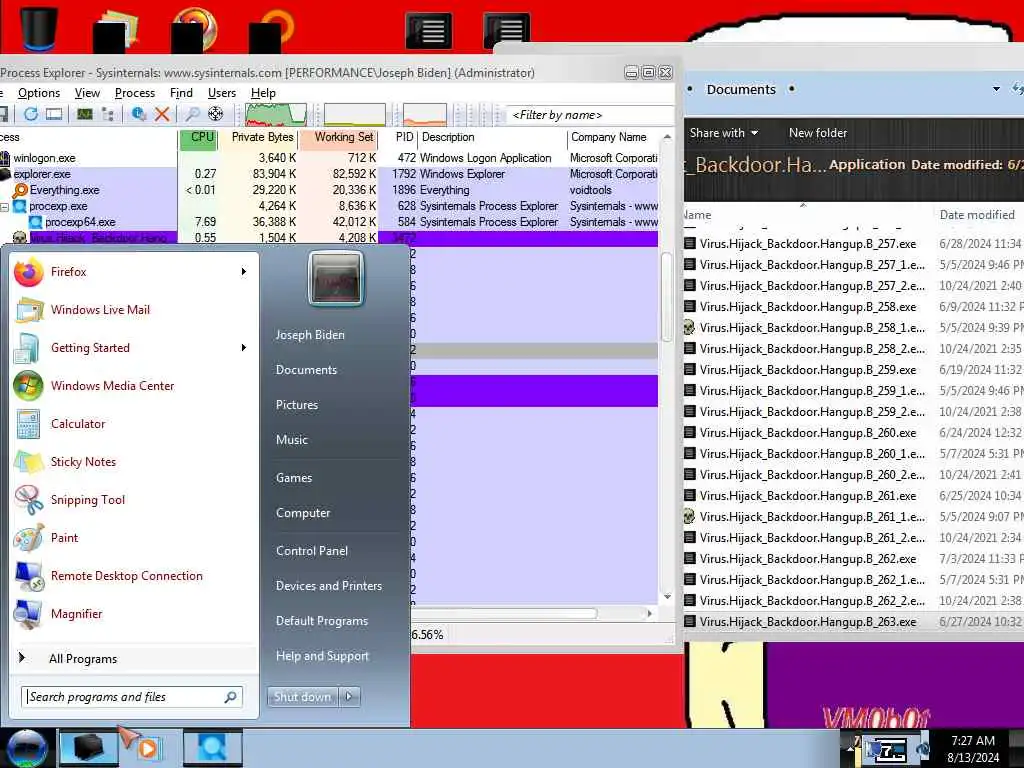Open the Process menu
The image size is (1024, 768).
135,93
